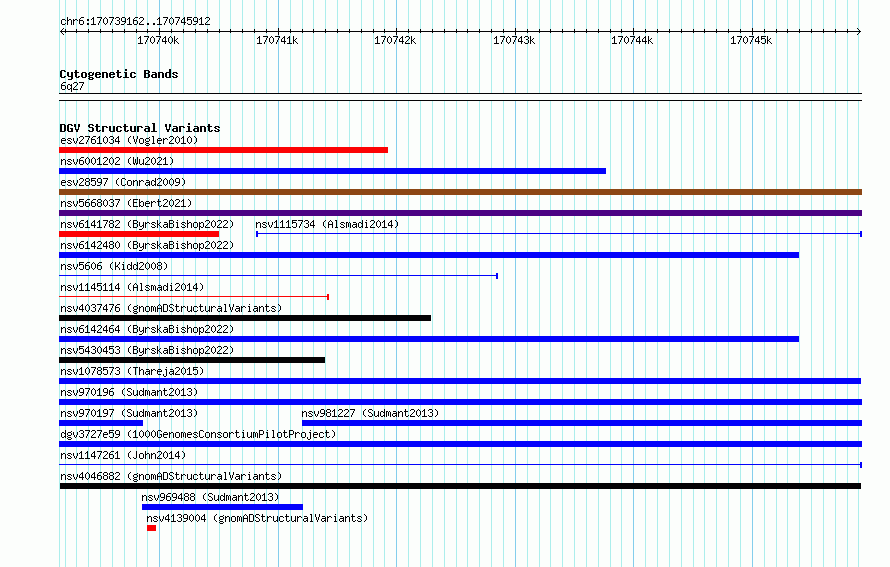This screenshot has width=890, height=567.
Task: Click the short blue nsv970197 bar
Action: tap(101, 423)
